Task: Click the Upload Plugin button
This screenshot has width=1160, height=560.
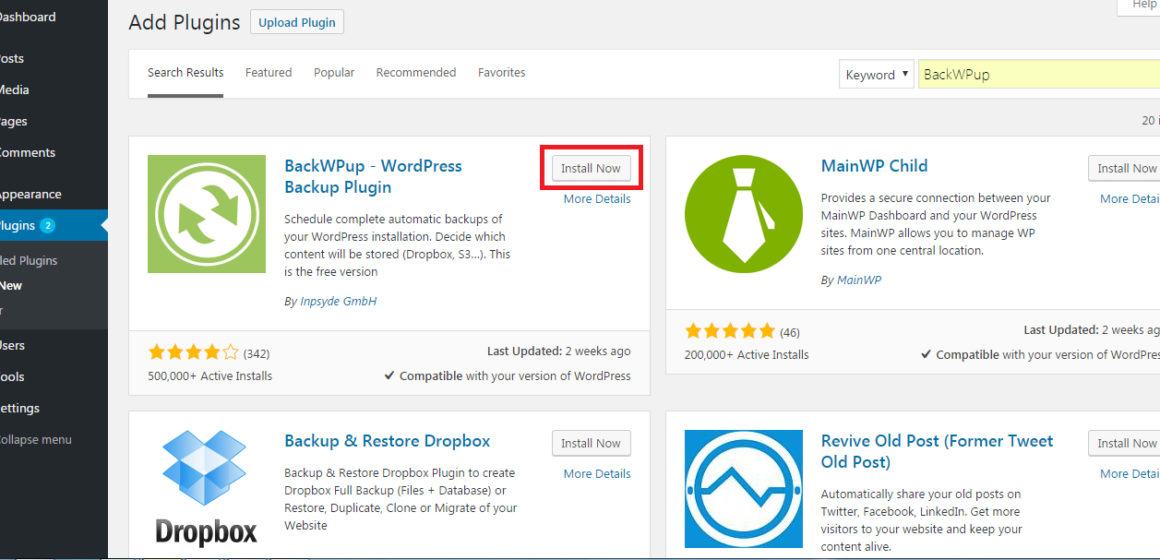Action: tap(297, 22)
